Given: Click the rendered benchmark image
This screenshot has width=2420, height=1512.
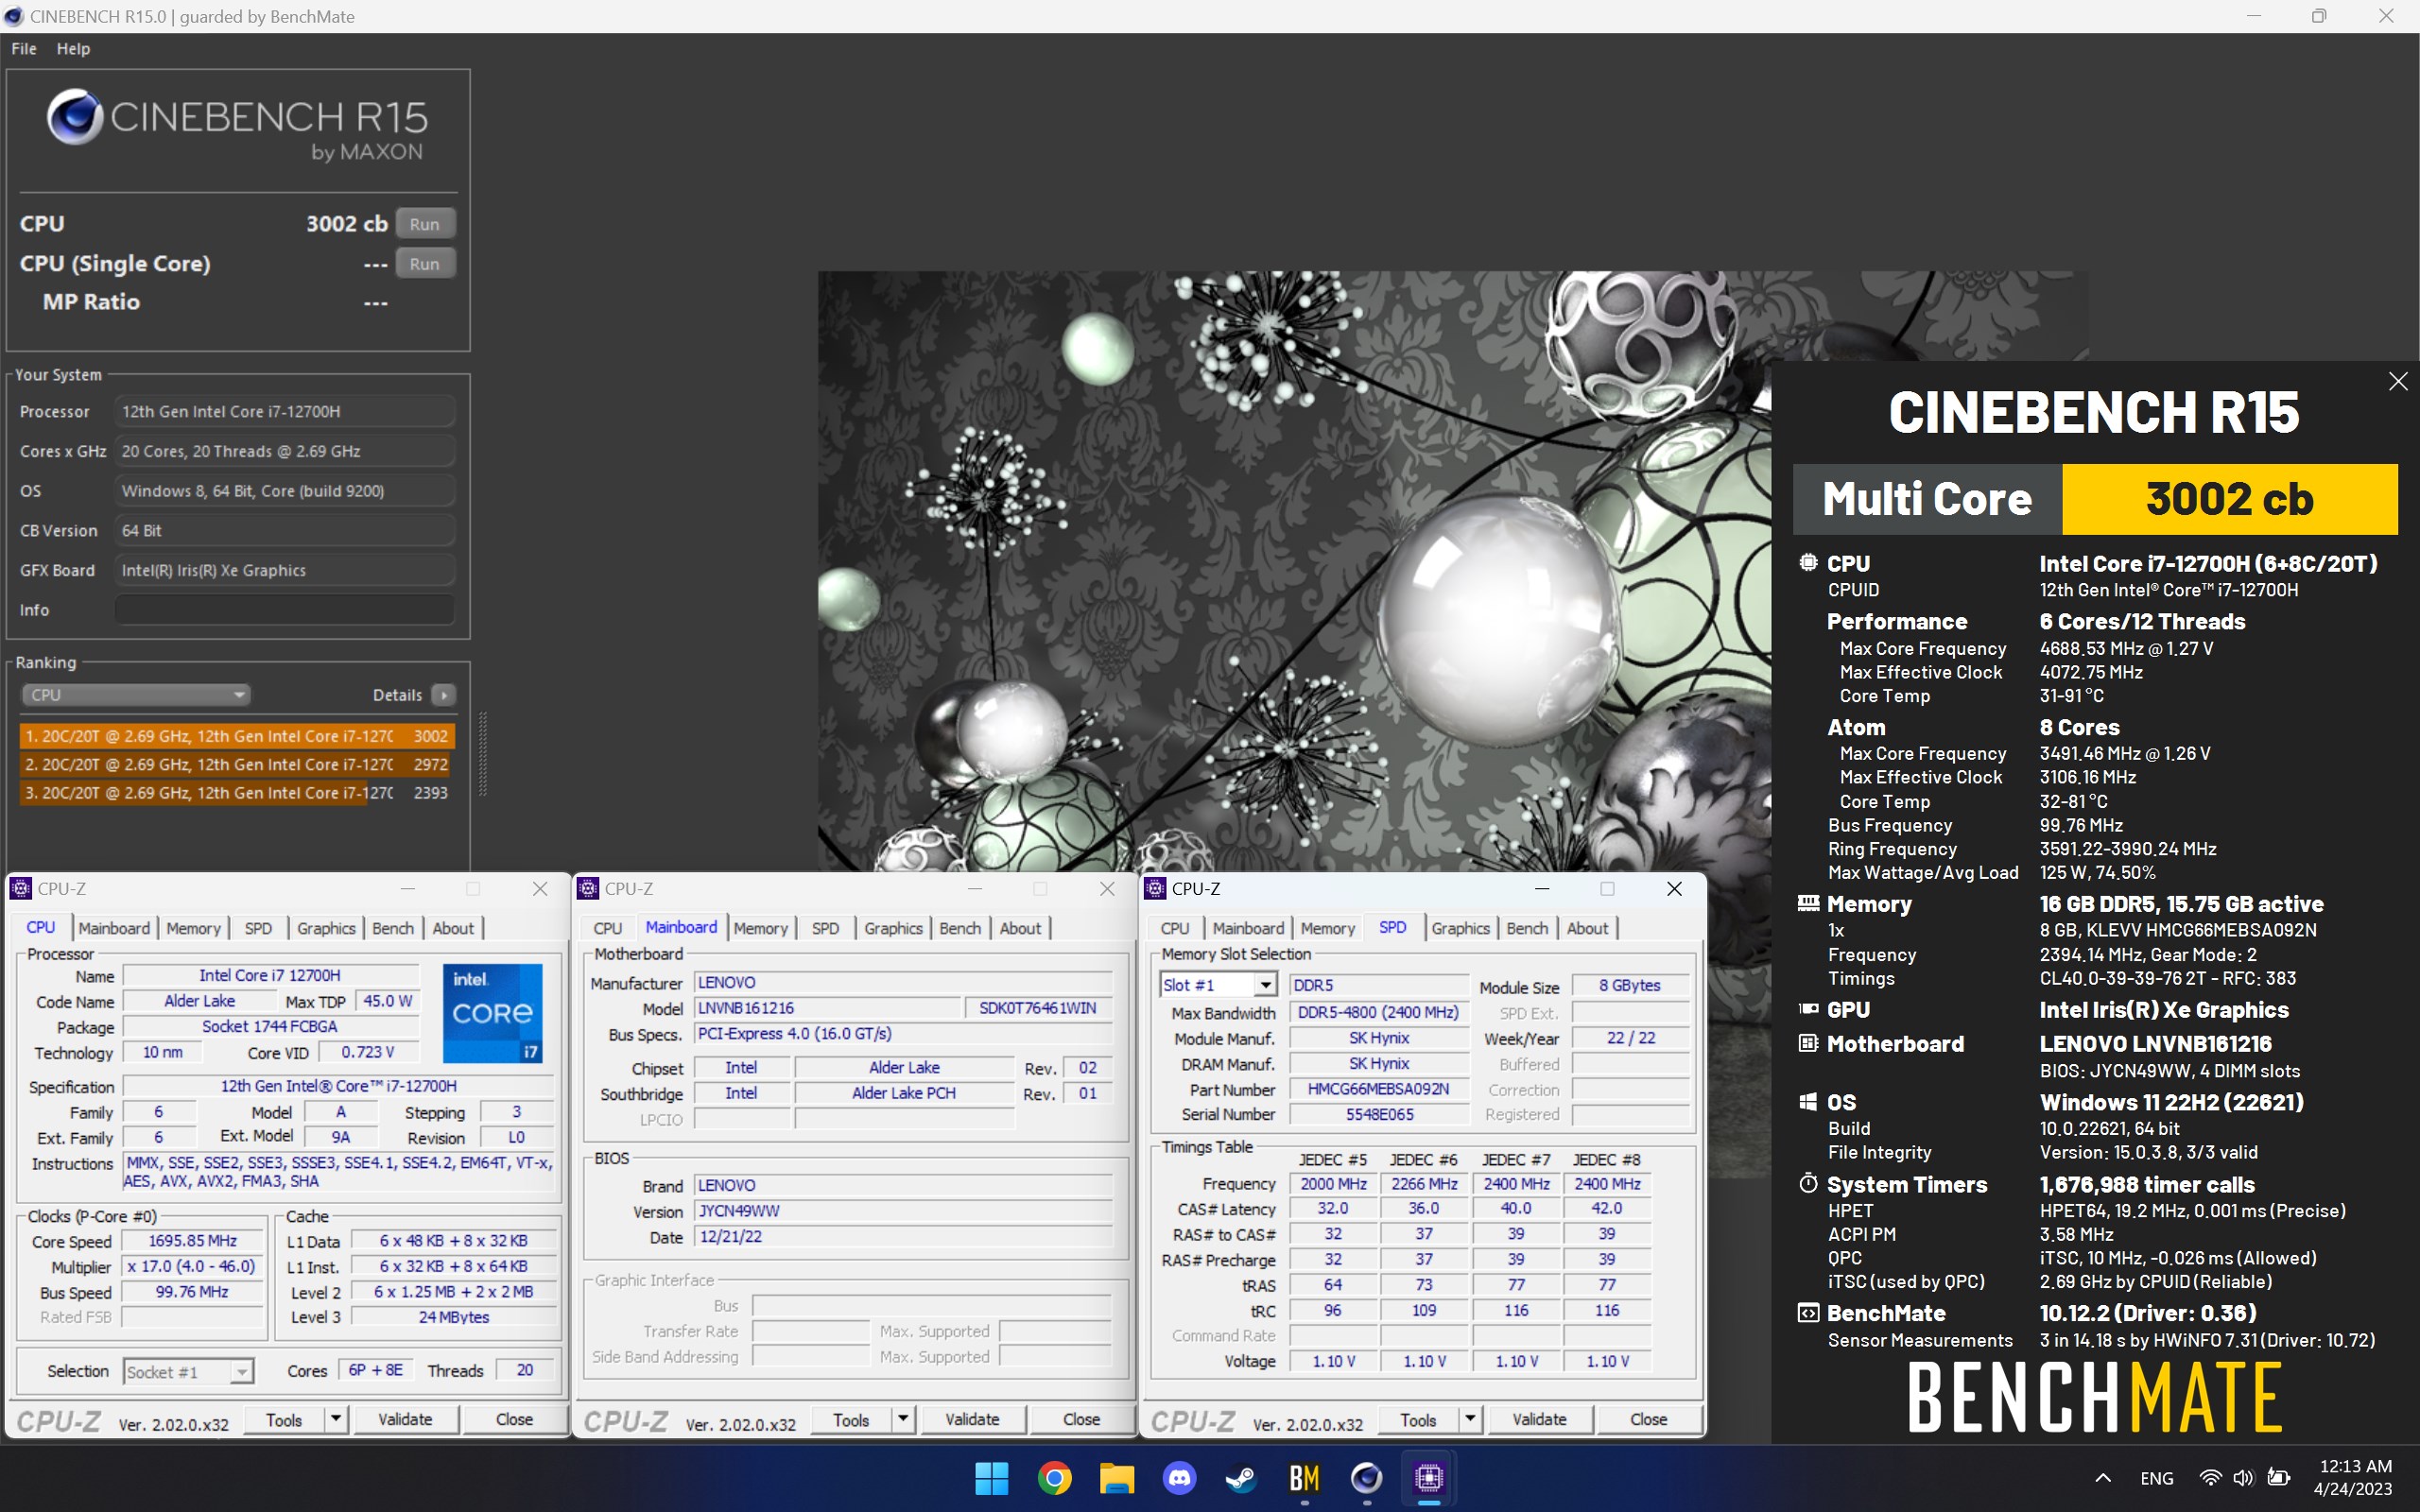Looking at the screenshot, I should pos(1294,571).
